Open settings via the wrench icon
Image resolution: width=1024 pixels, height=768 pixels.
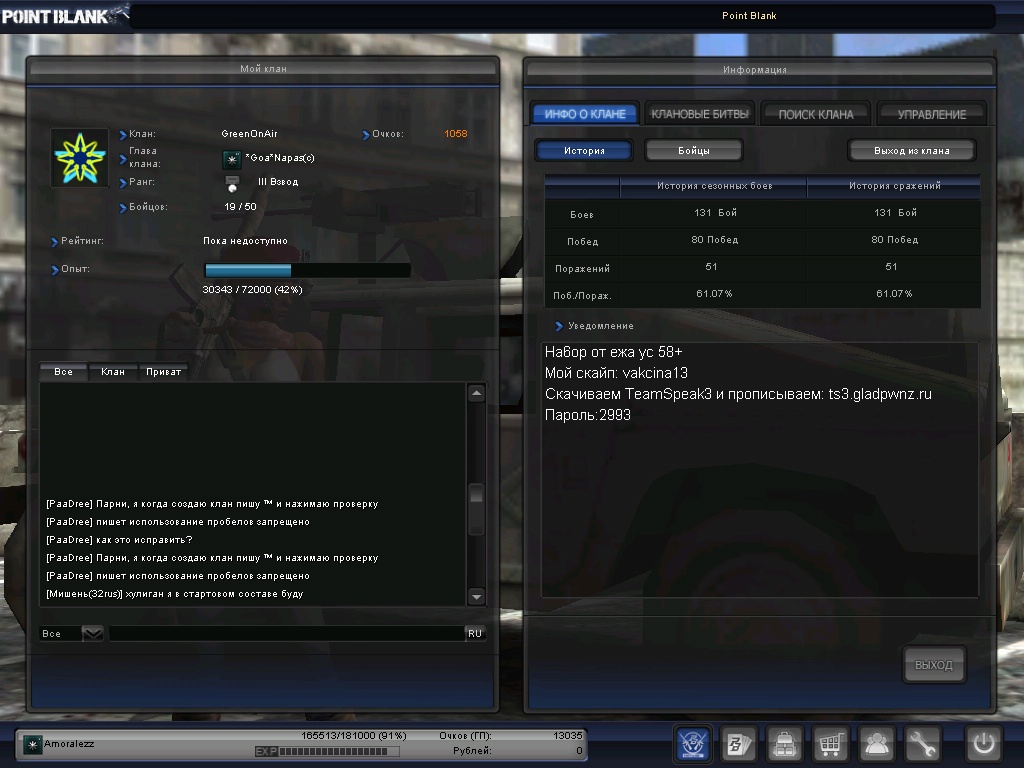pos(922,744)
